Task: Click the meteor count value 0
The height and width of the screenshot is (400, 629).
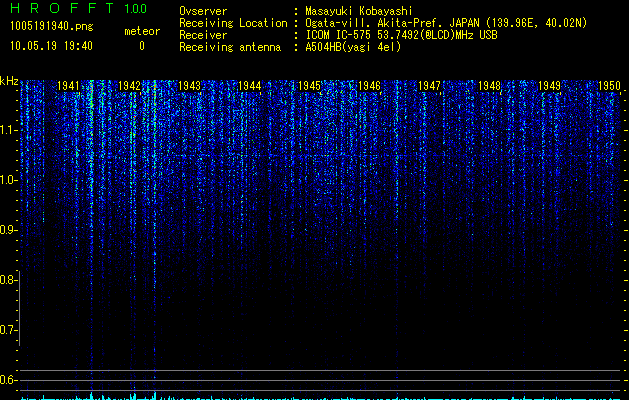Action: pos(142,46)
